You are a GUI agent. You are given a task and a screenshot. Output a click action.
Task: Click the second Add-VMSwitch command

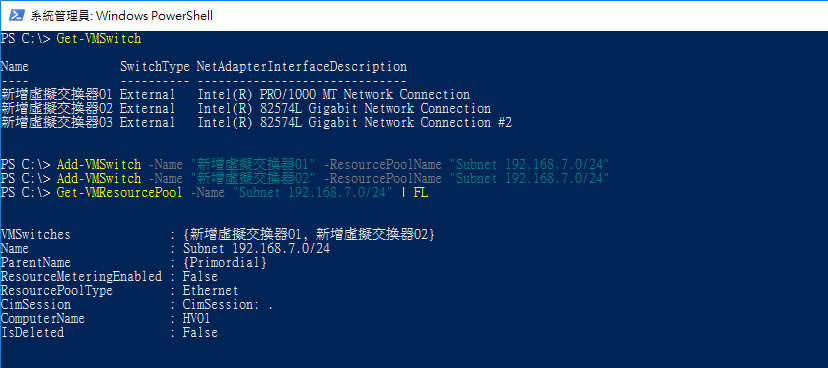[99, 178]
